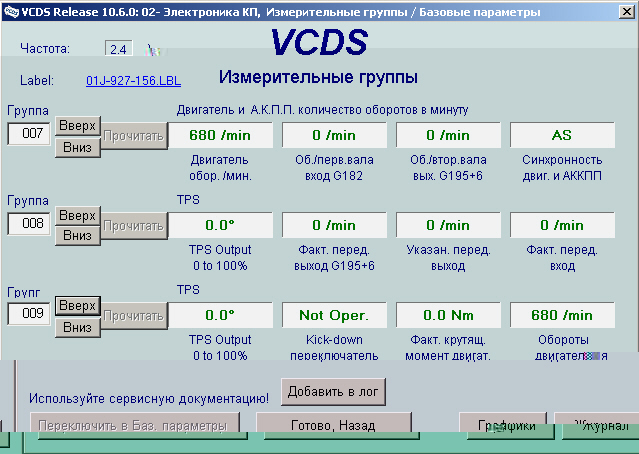Open the Журнал button
This screenshot has height=454, width=639.
pyautogui.click(x=597, y=425)
